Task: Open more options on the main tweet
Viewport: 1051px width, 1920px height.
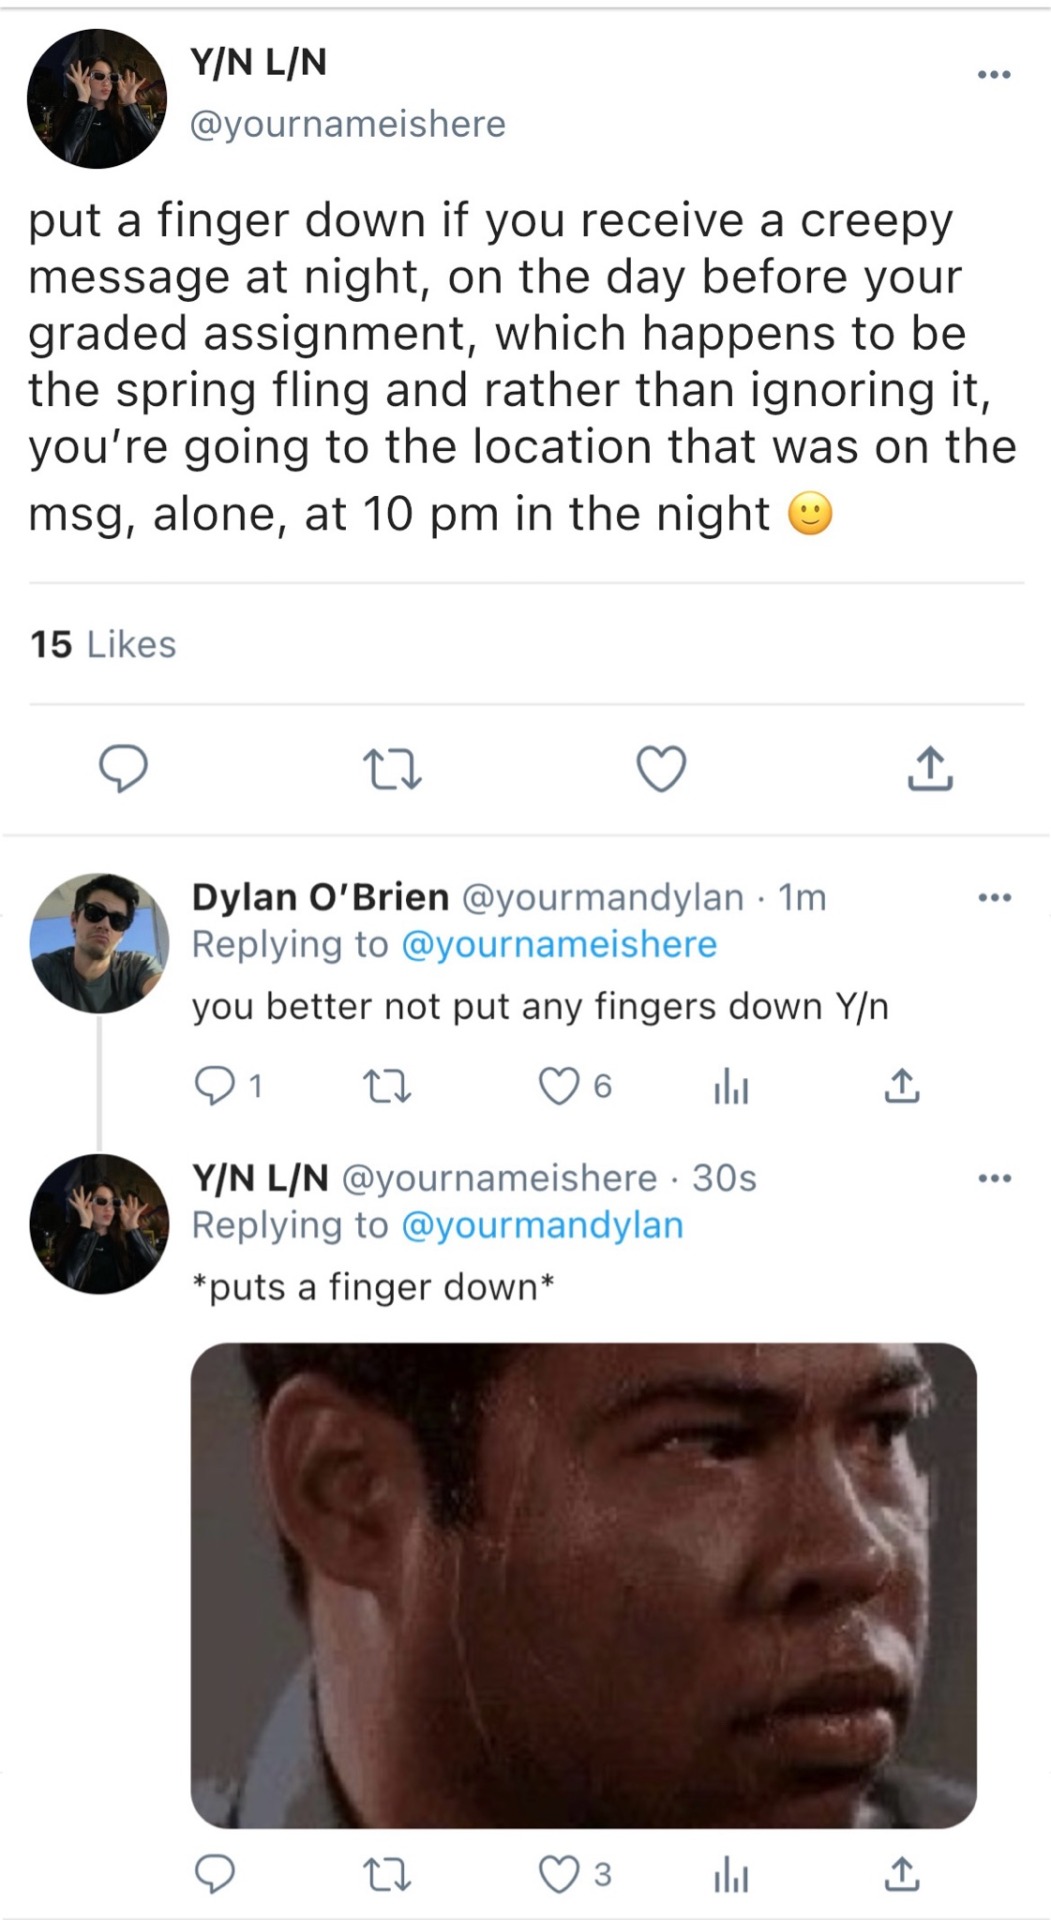Action: pyautogui.click(x=994, y=75)
